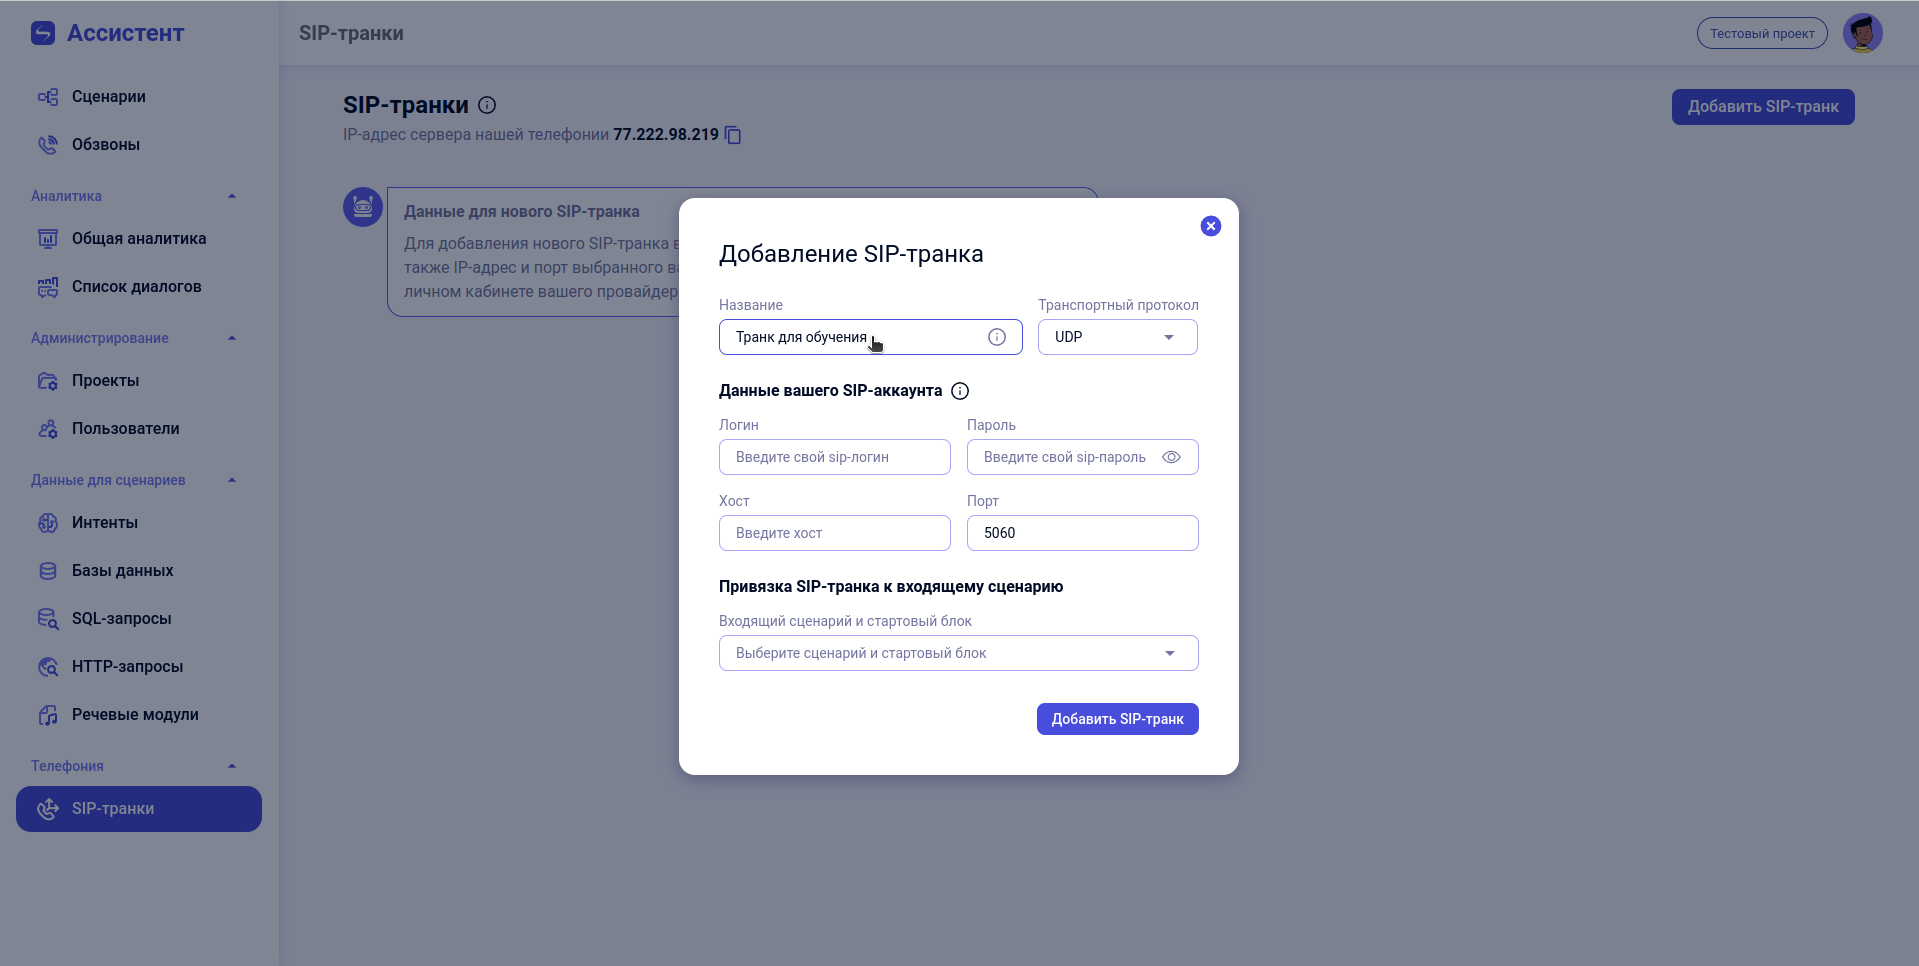Viewport: 1919px width, 966px height.
Task: Click the Проекты folder icon
Action: [48, 381]
